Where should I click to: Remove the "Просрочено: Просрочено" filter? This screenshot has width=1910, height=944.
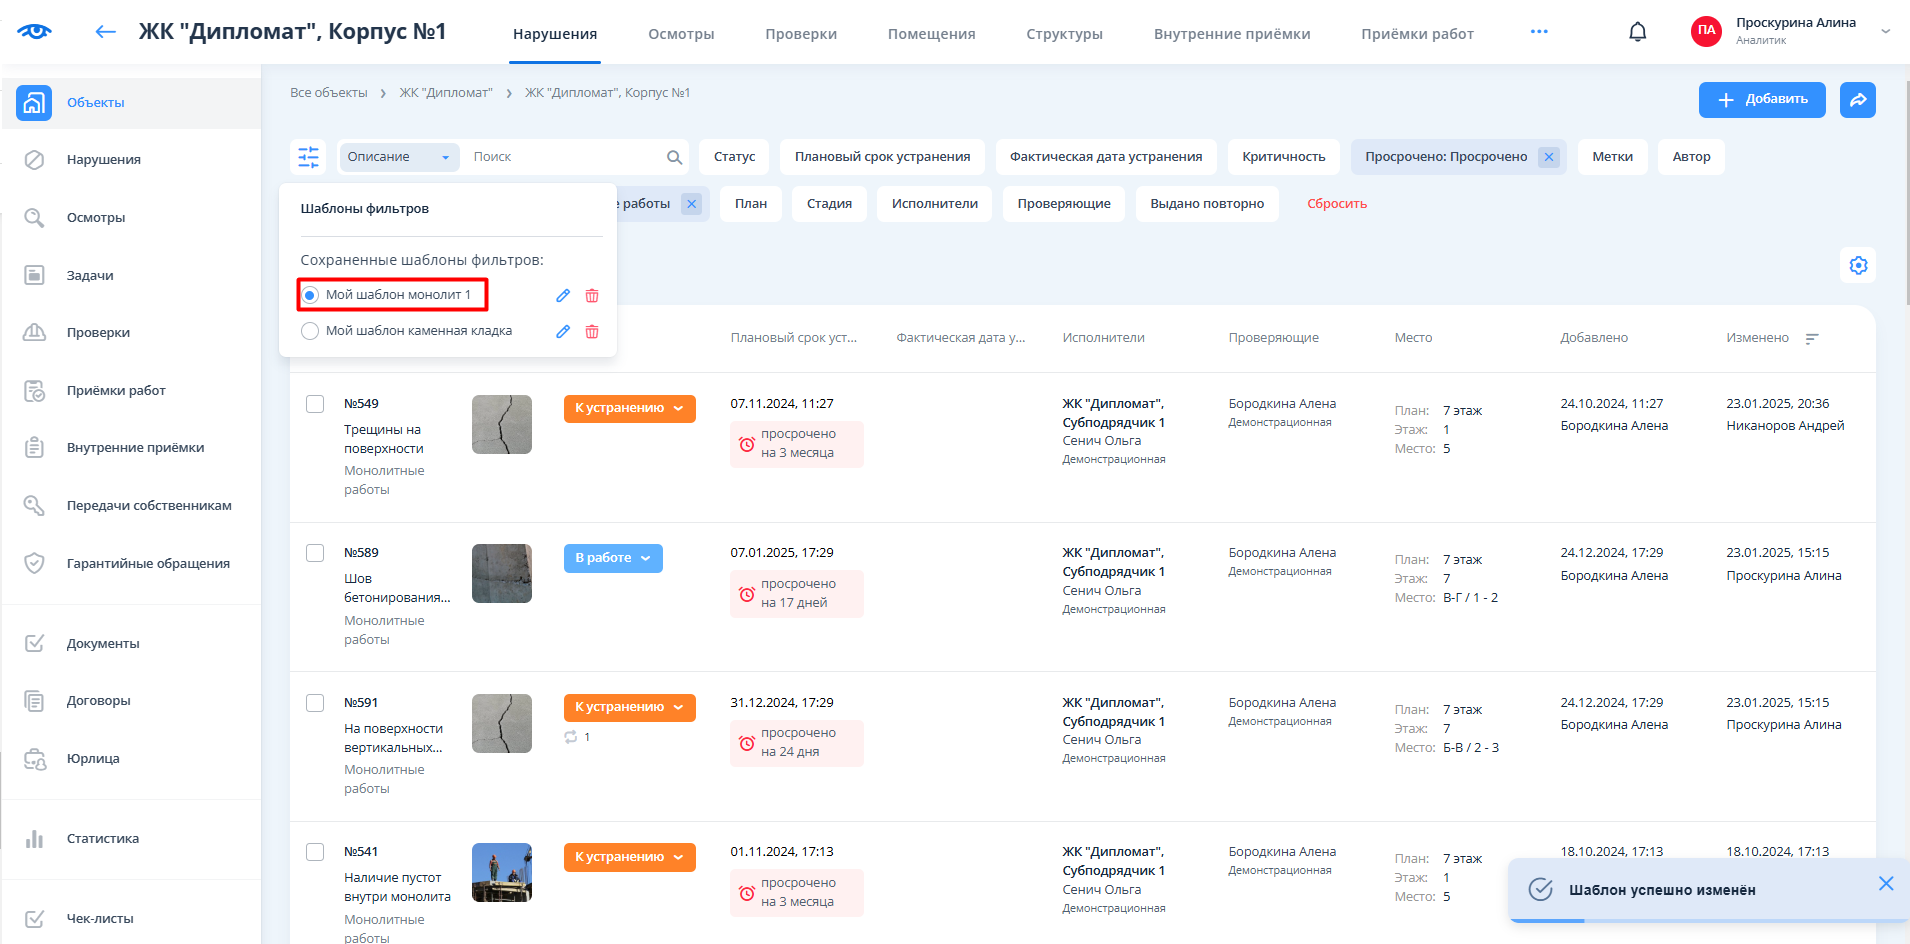[x=1548, y=157]
